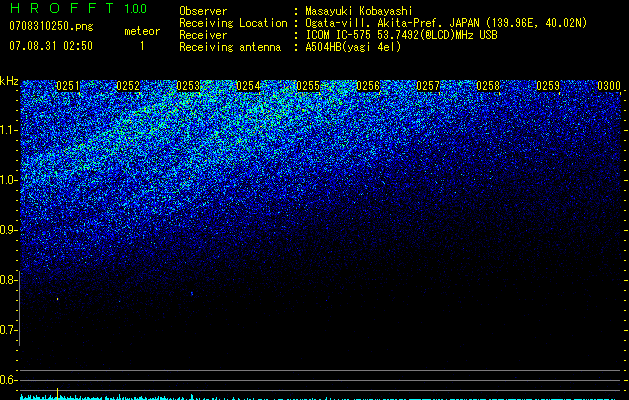Click the 0.7 kHz axis label
Screen dimensions: 629x400
[x=8, y=330]
